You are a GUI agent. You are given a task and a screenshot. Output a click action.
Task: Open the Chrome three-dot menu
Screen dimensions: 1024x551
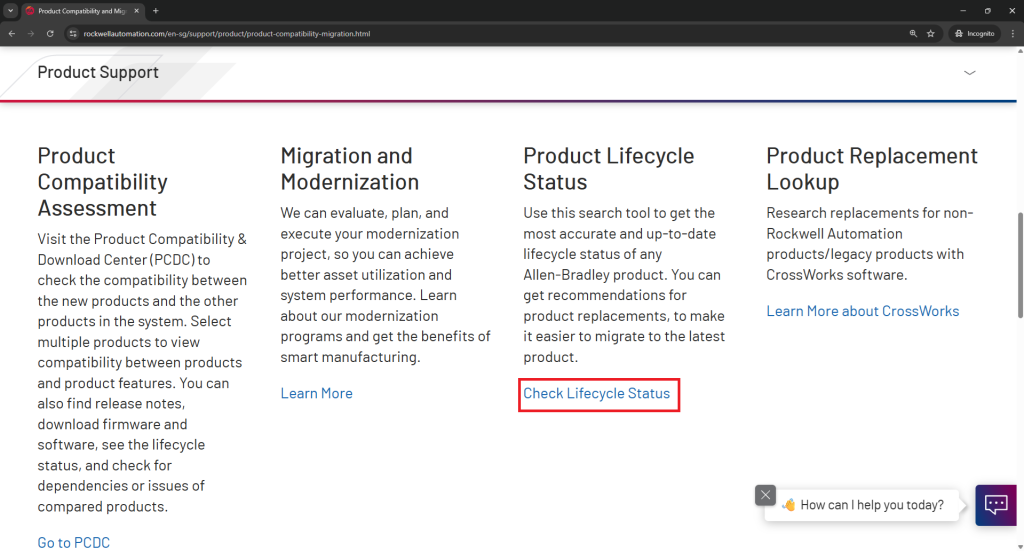[x=1011, y=33]
